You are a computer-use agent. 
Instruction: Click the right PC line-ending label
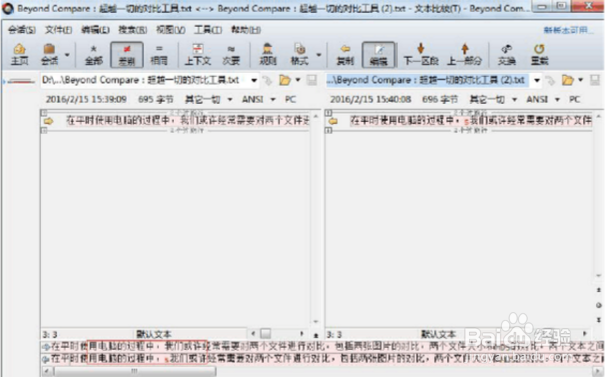pos(575,100)
